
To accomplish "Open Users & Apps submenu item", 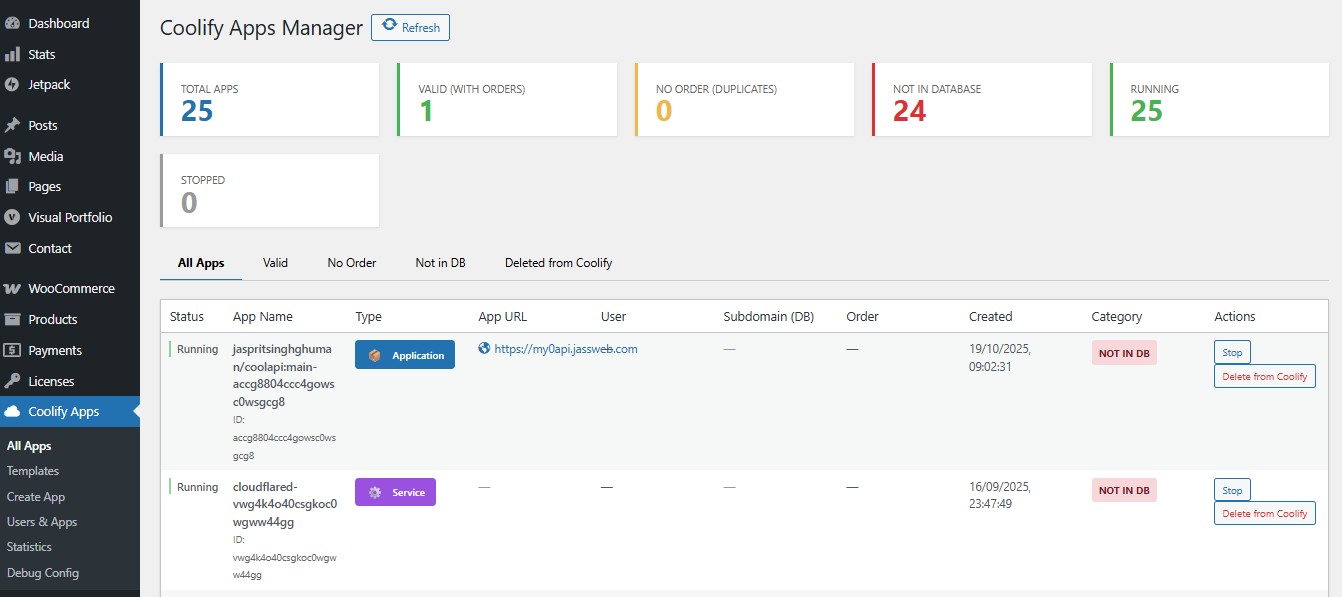I will (x=42, y=522).
